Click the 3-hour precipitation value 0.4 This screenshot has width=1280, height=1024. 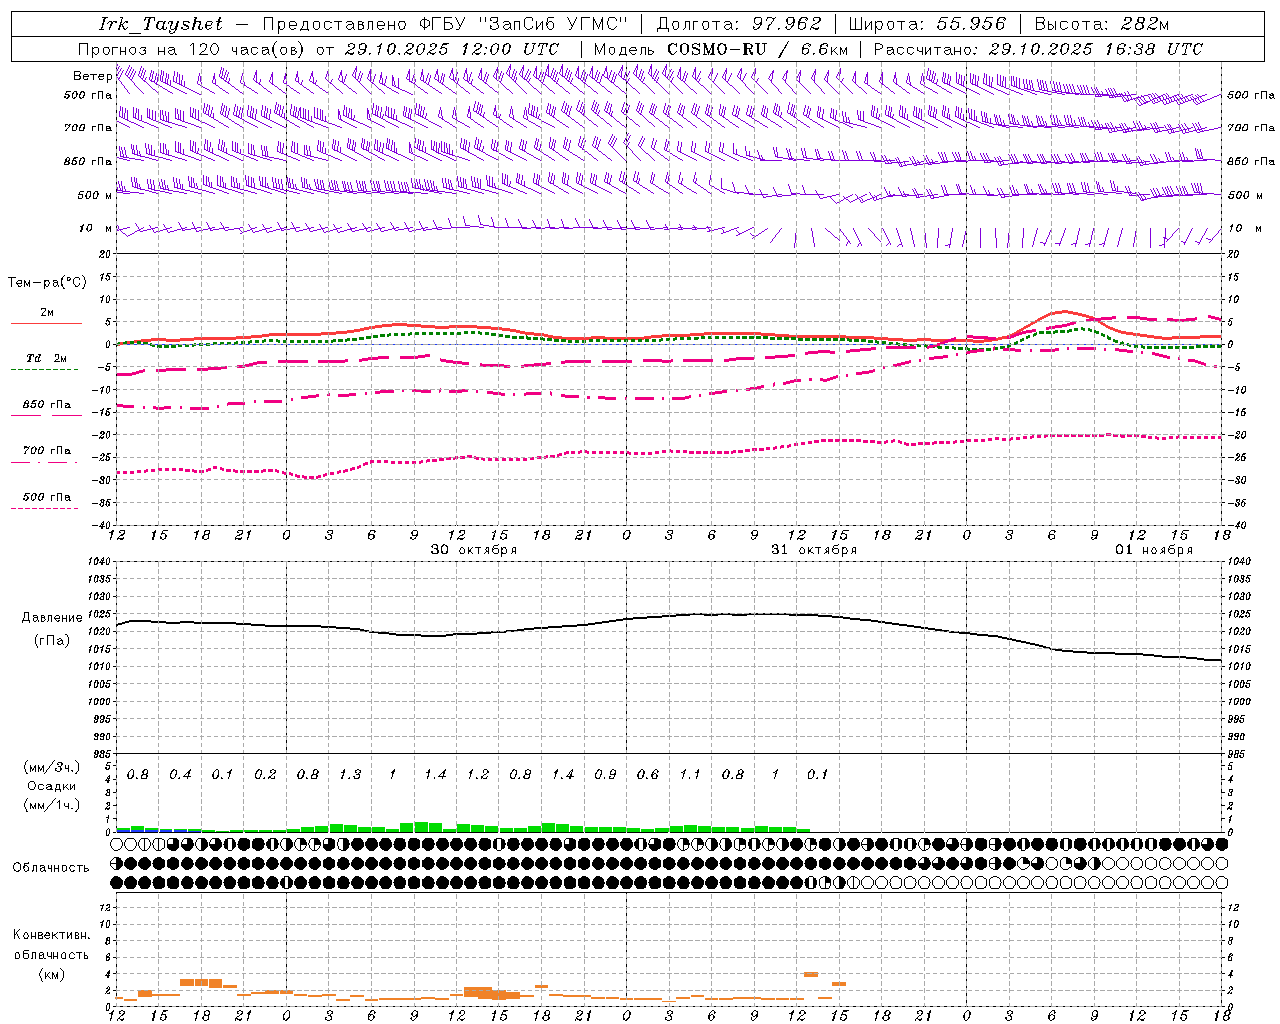point(180,775)
